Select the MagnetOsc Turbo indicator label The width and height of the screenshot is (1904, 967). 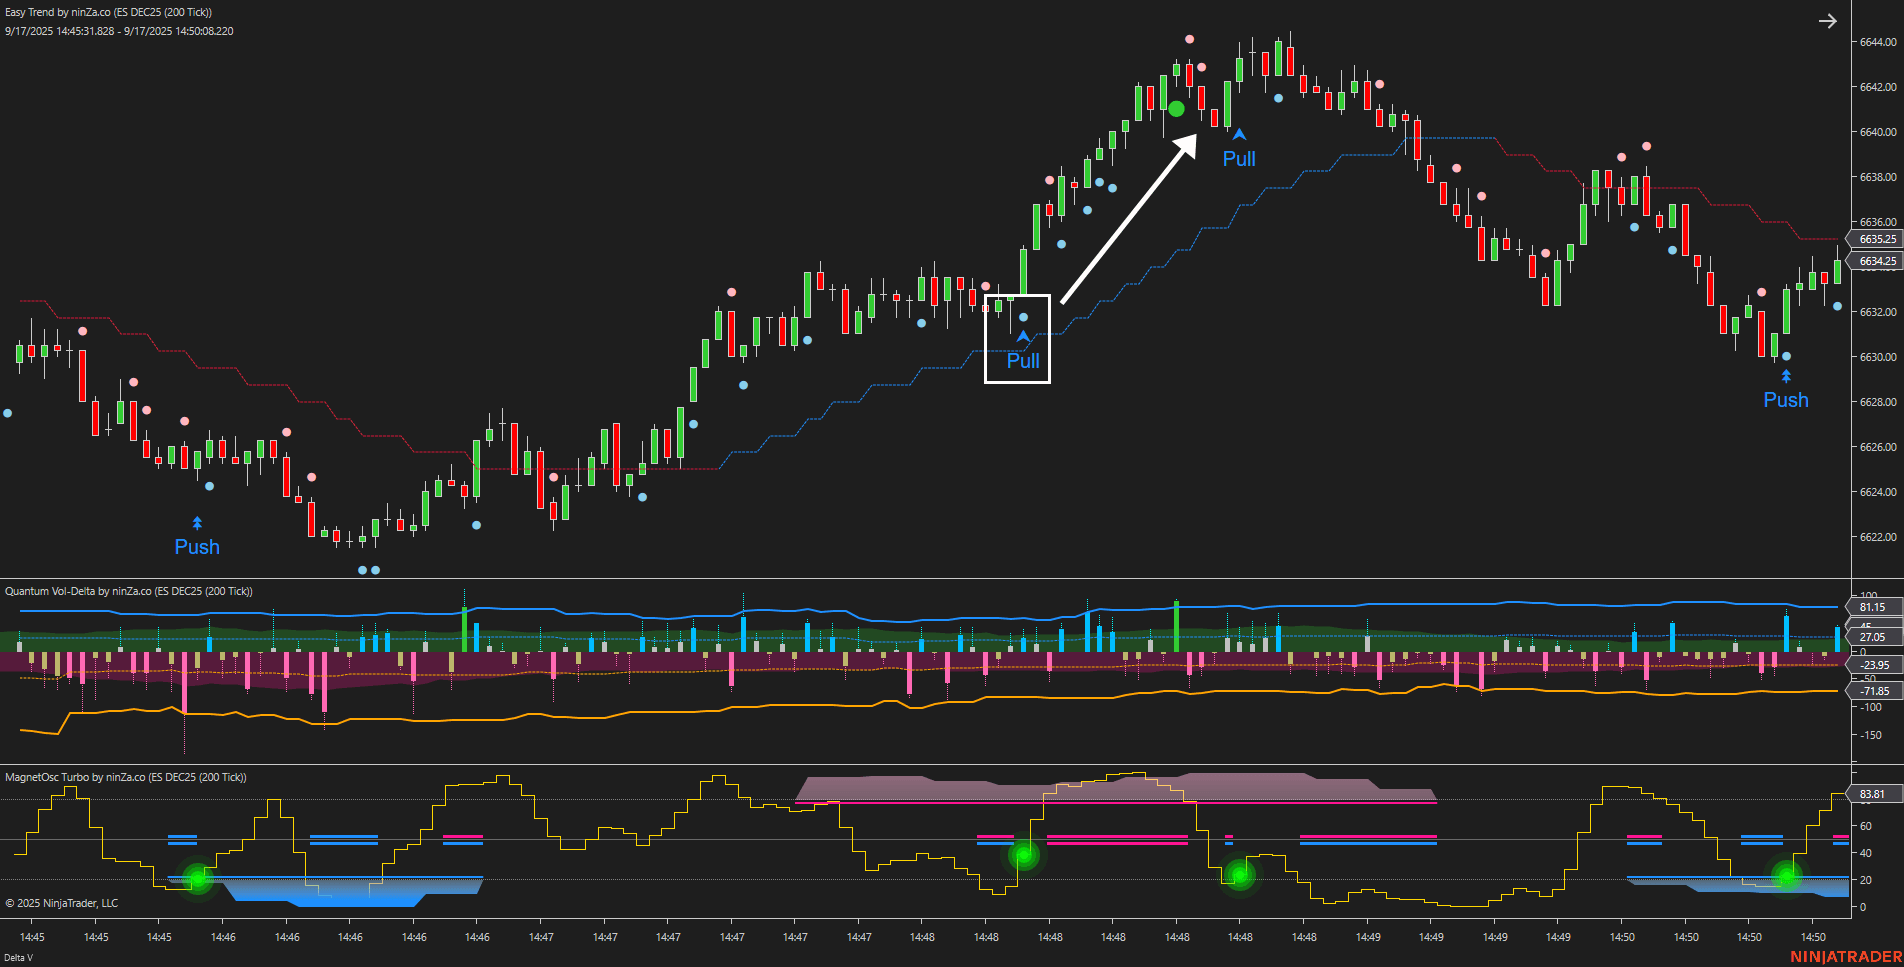click(126, 777)
